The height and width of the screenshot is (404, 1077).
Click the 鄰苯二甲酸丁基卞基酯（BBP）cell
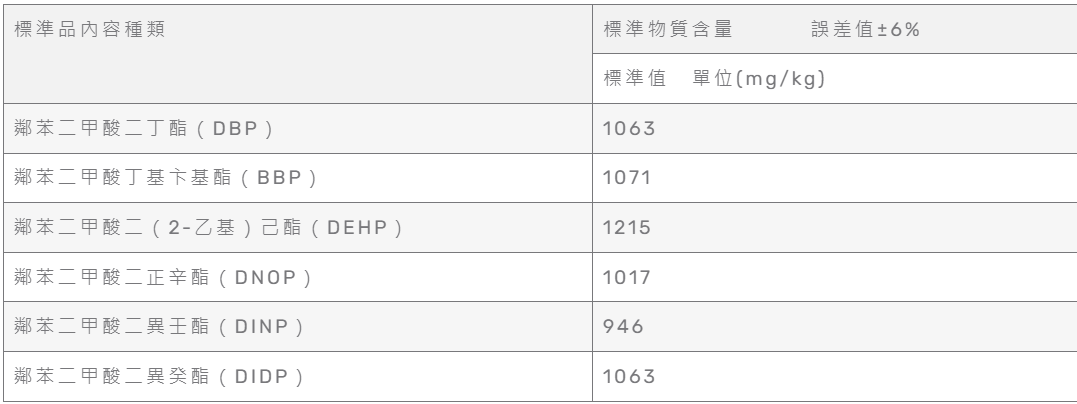(x=298, y=178)
